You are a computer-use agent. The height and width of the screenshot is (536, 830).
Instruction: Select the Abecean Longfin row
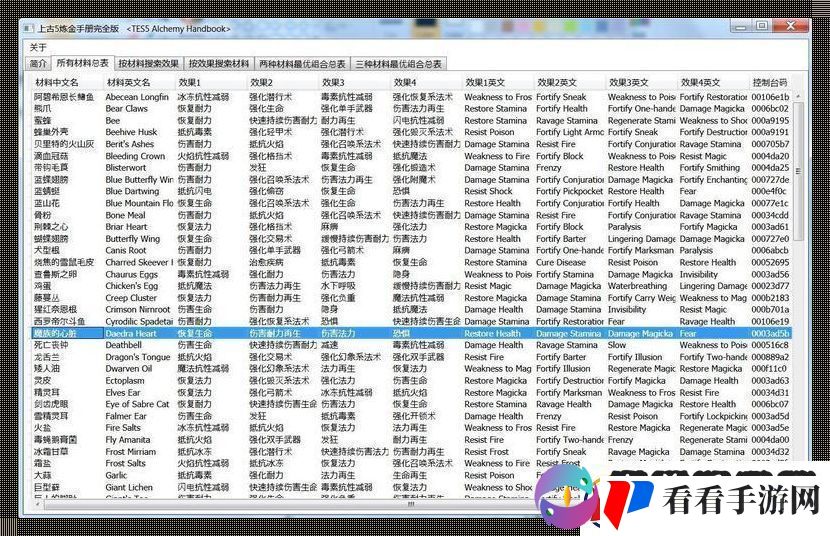[x=412, y=97]
